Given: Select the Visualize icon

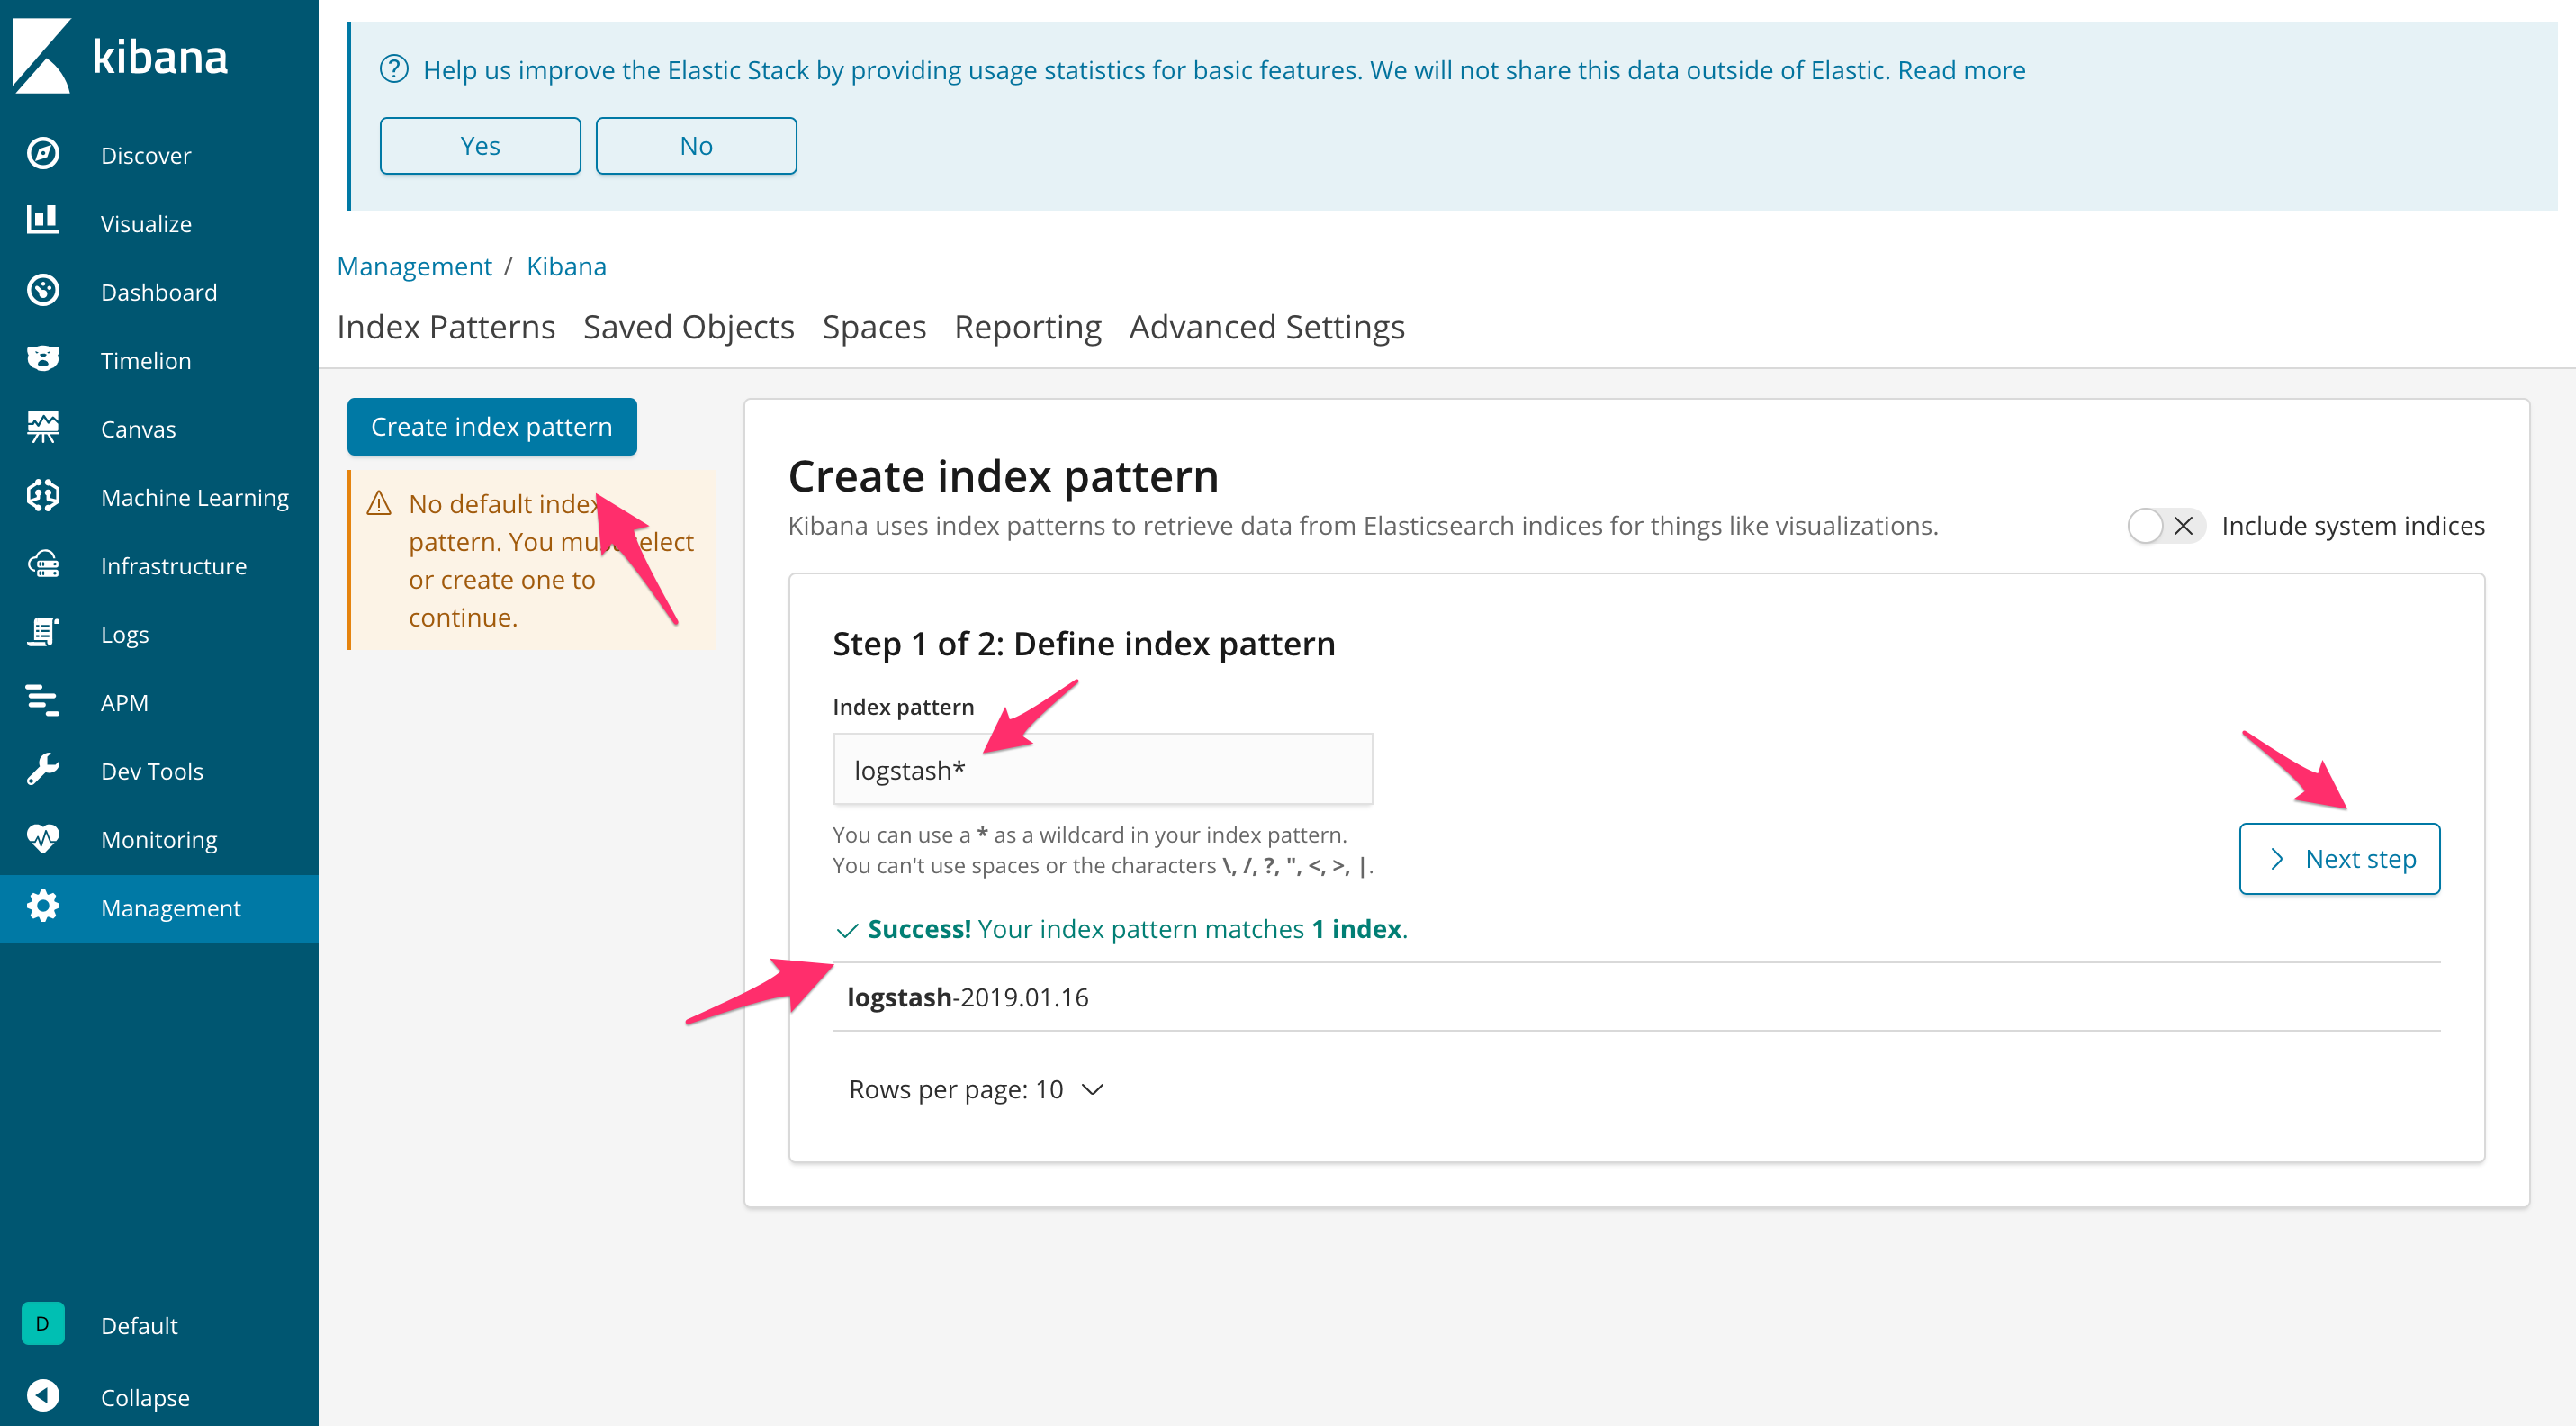Looking at the screenshot, I should coord(145,223).
